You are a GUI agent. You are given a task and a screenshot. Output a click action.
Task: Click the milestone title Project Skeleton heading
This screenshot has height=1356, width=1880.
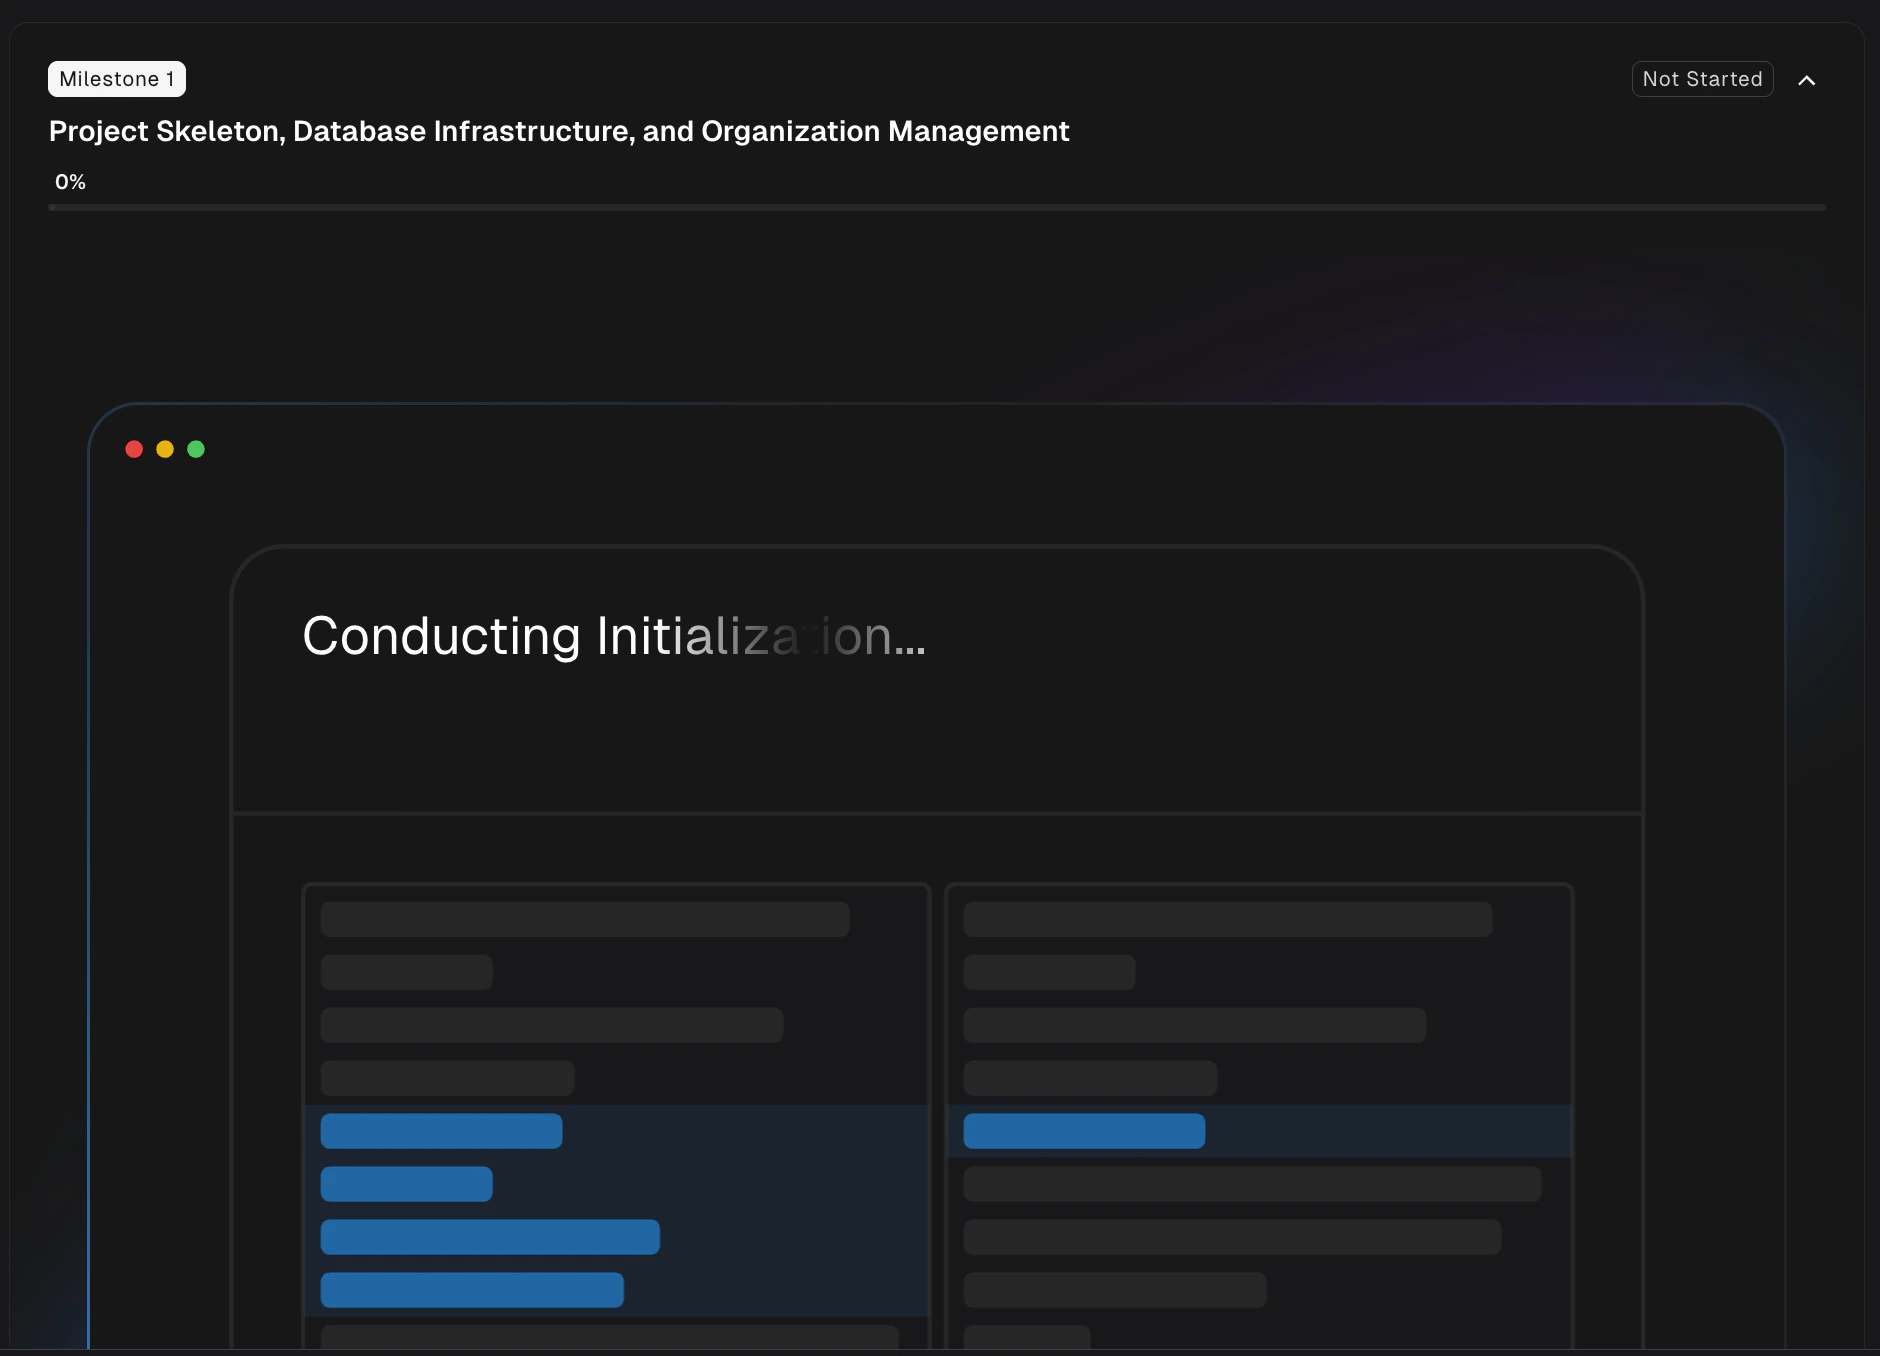click(558, 131)
